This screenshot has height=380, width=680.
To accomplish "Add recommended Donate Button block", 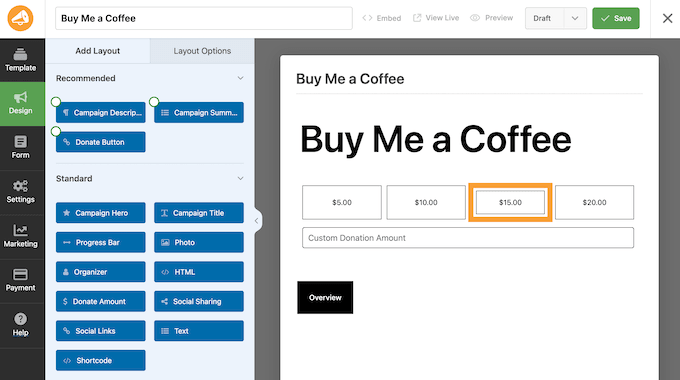I will point(101,142).
